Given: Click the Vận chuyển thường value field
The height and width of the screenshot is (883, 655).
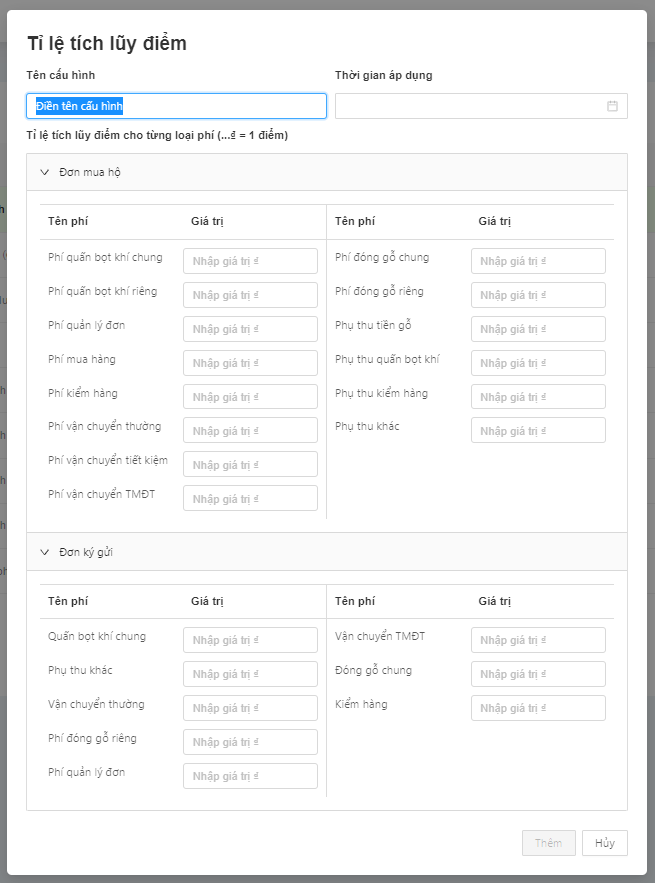Looking at the screenshot, I should pos(250,708).
